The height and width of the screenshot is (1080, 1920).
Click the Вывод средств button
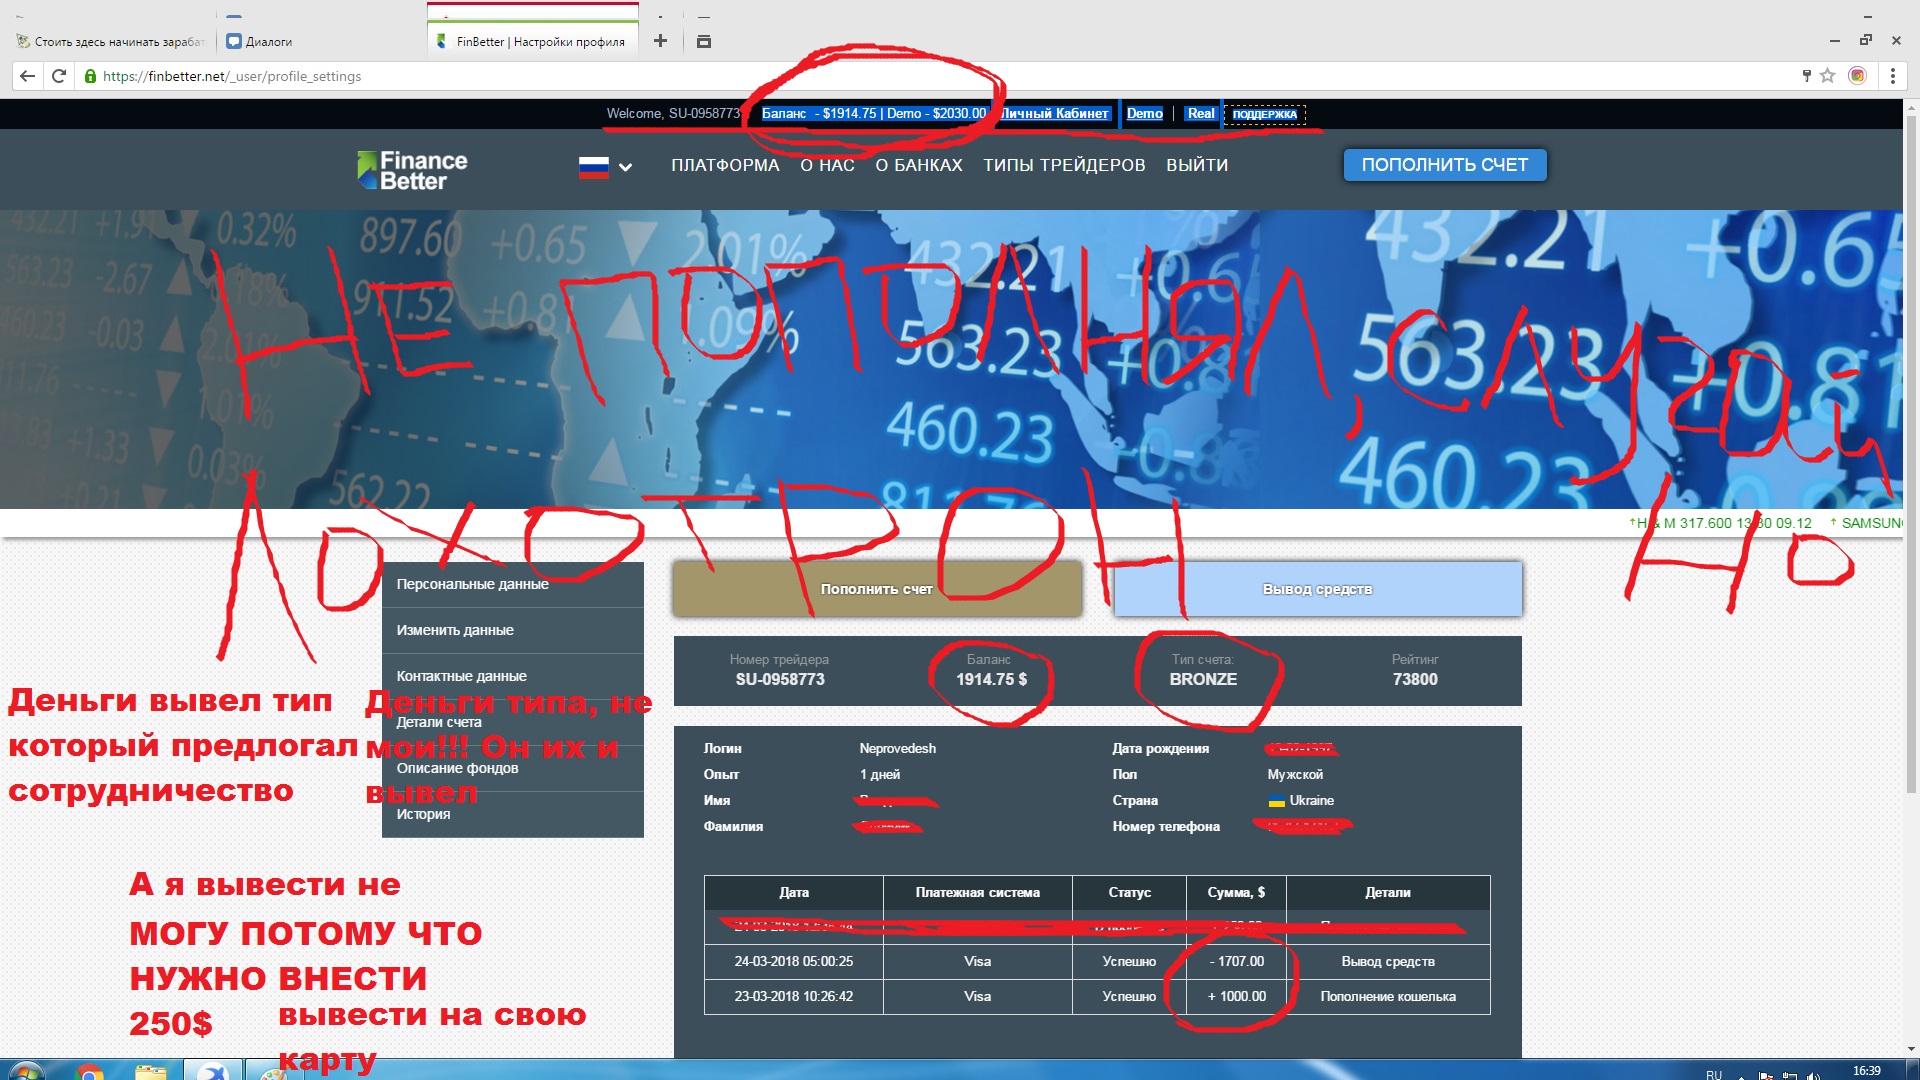click(1317, 589)
